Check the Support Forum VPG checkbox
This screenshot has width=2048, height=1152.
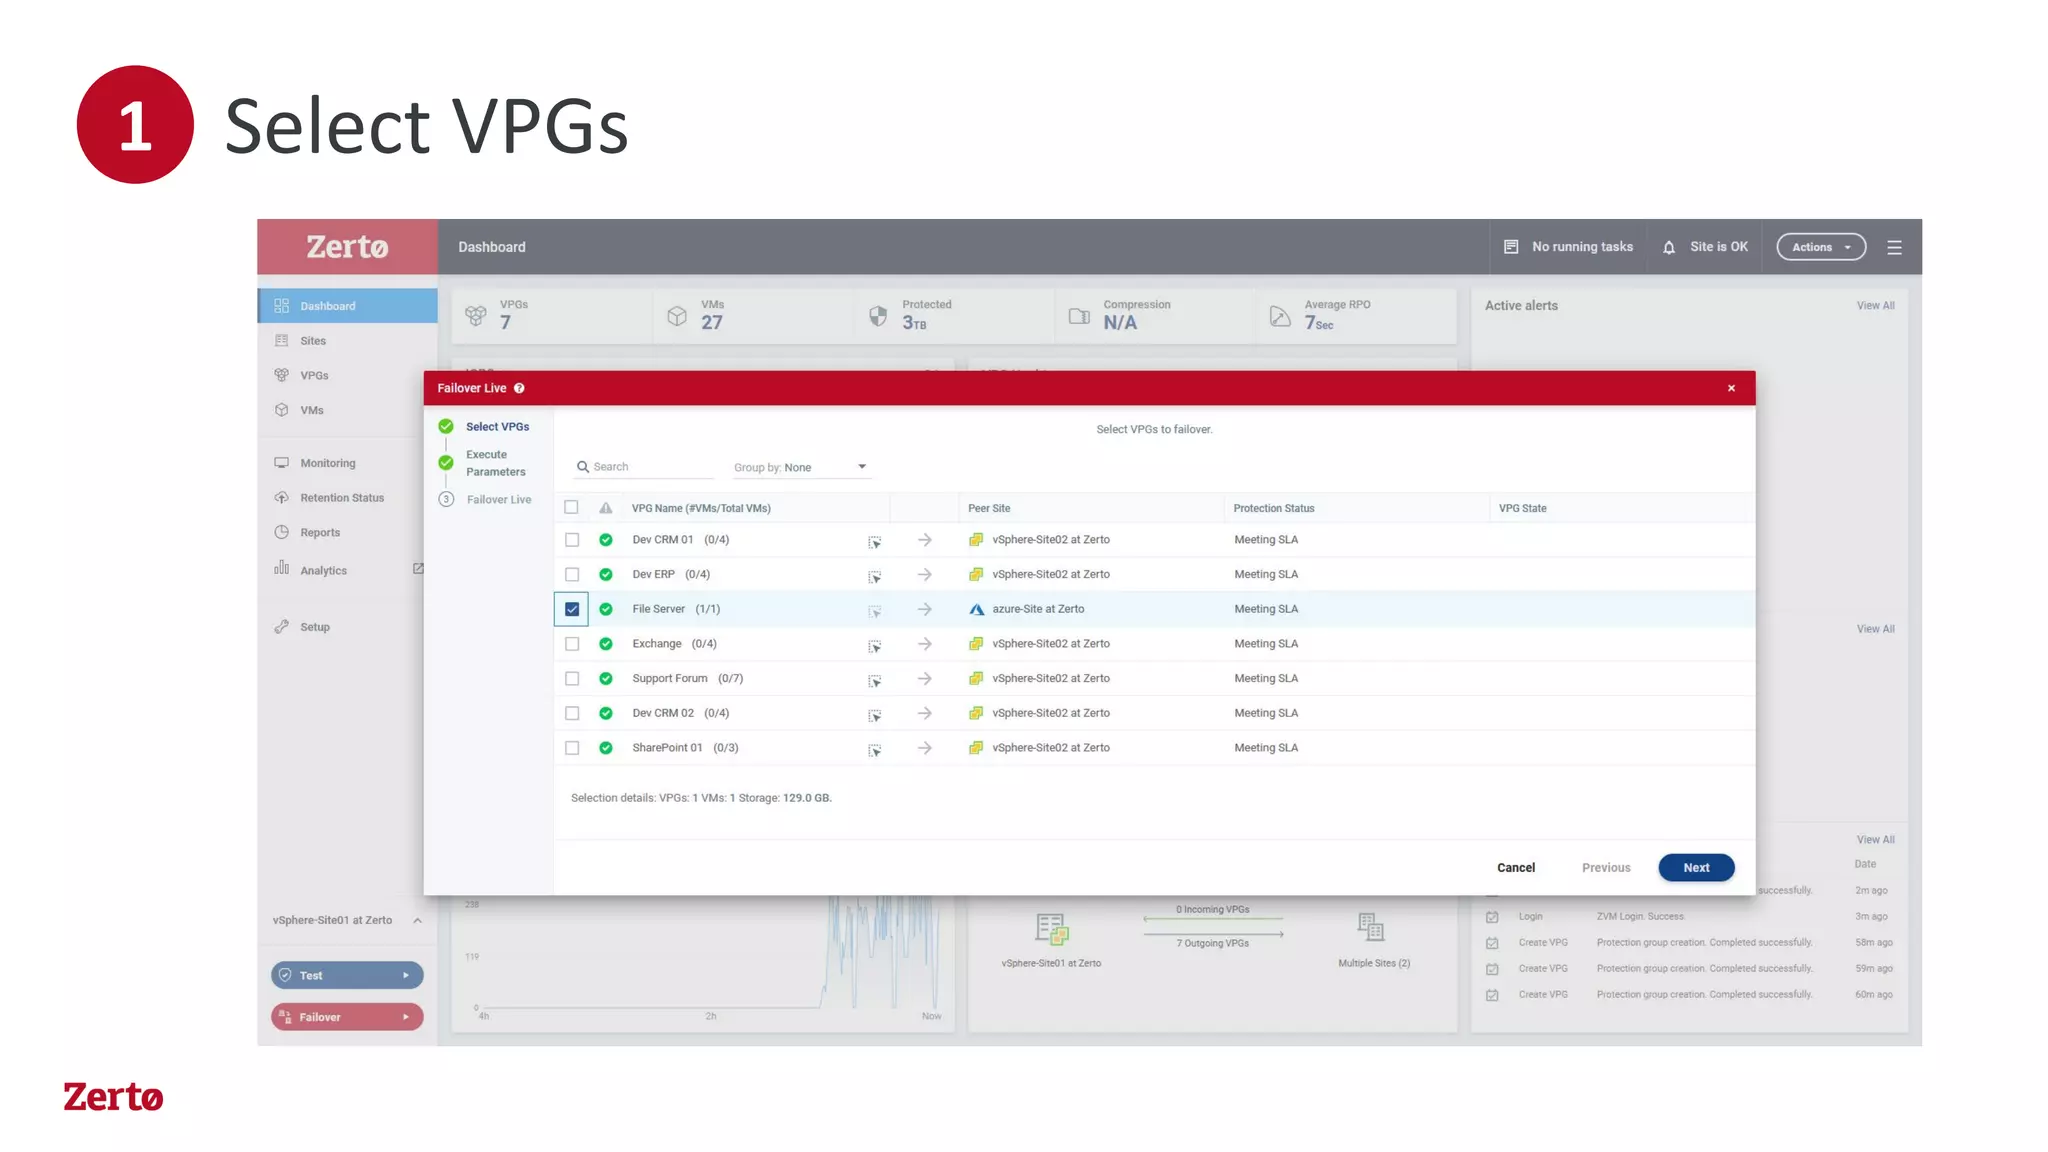[572, 679]
